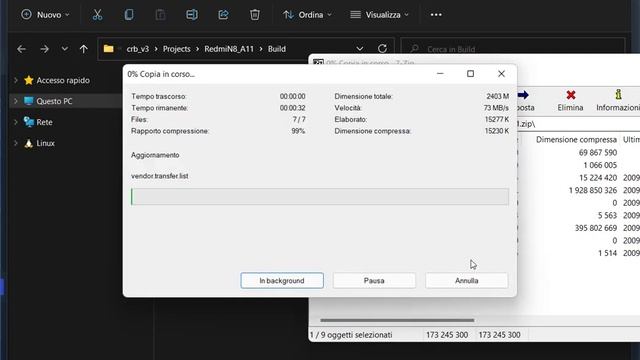
Task: Click the copy progress bar
Action: 320,197
